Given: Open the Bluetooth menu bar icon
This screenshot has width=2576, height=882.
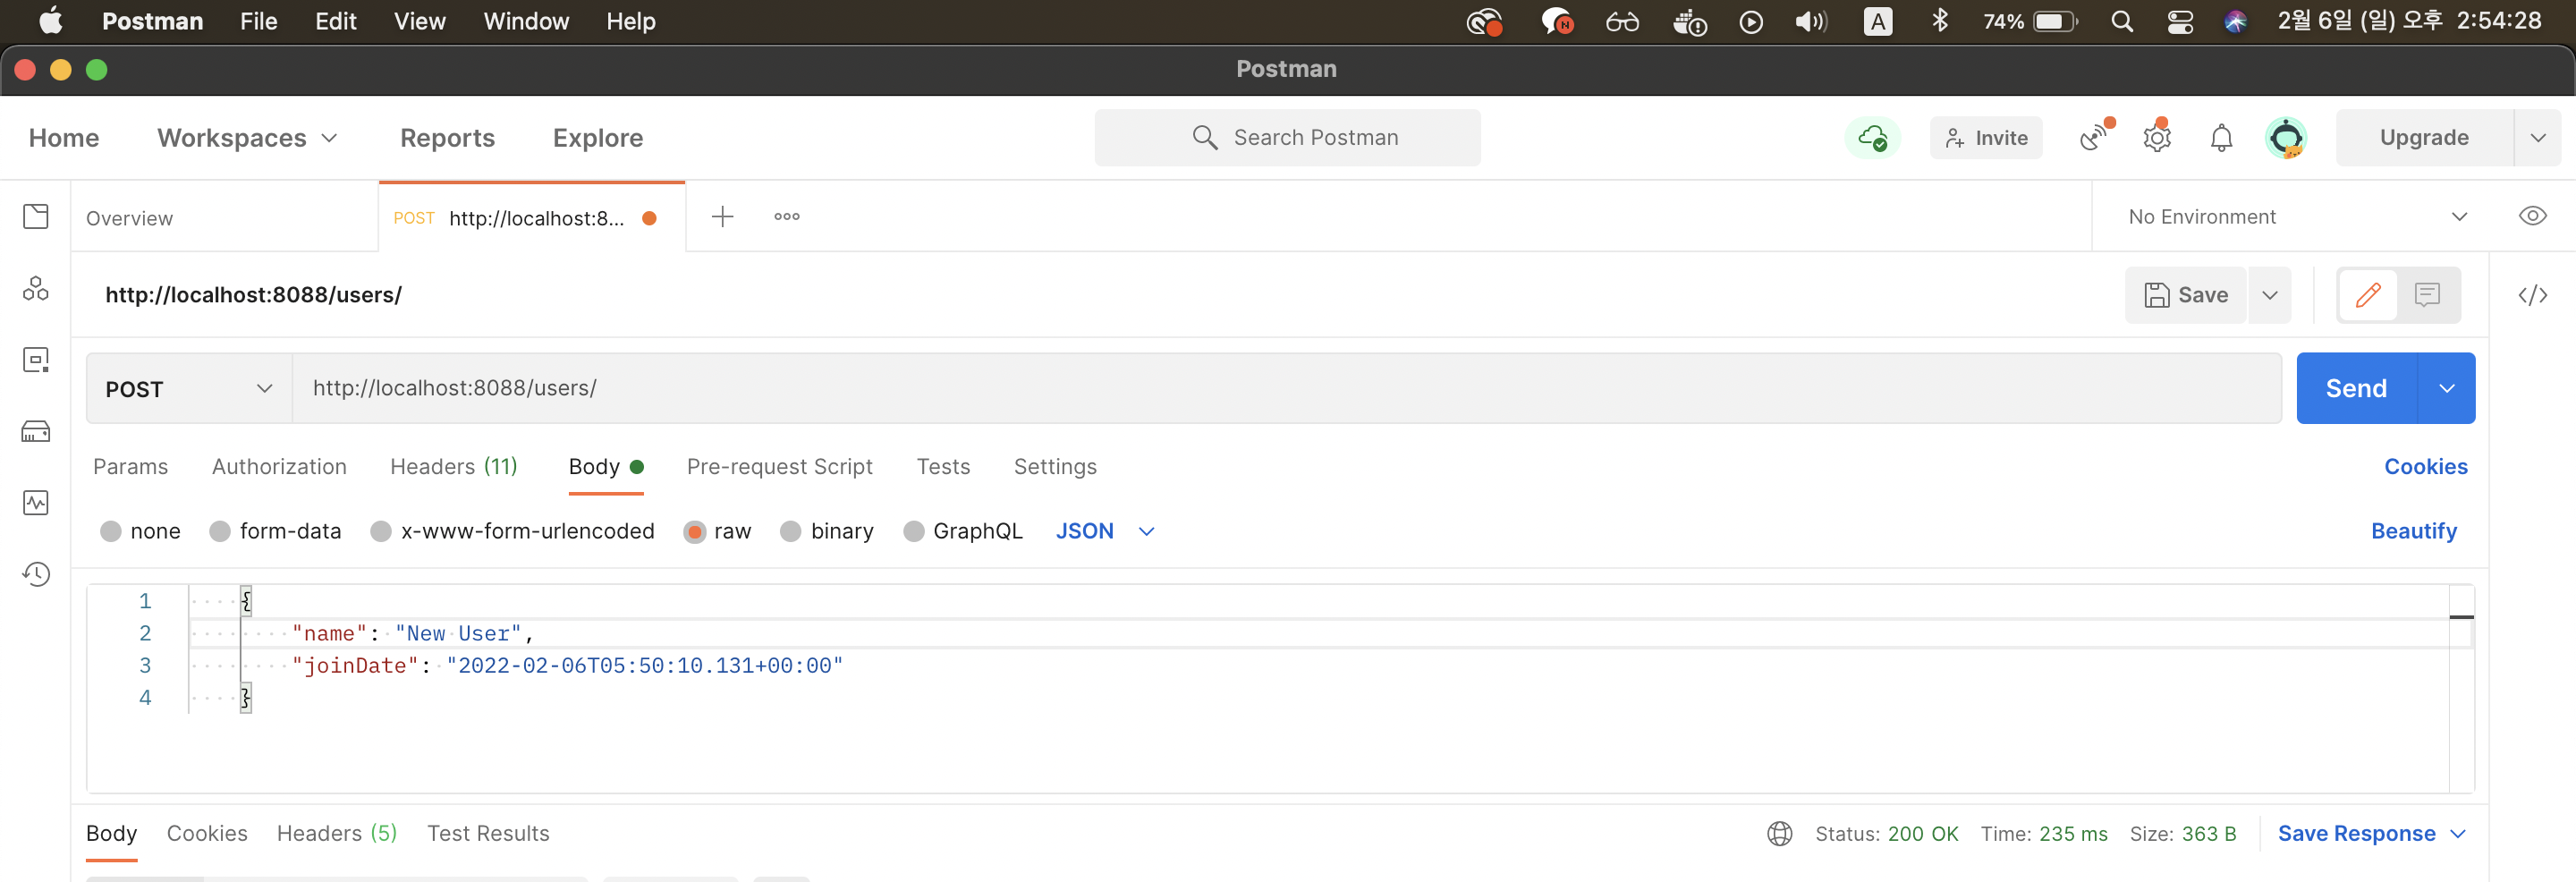Looking at the screenshot, I should click(x=1940, y=21).
